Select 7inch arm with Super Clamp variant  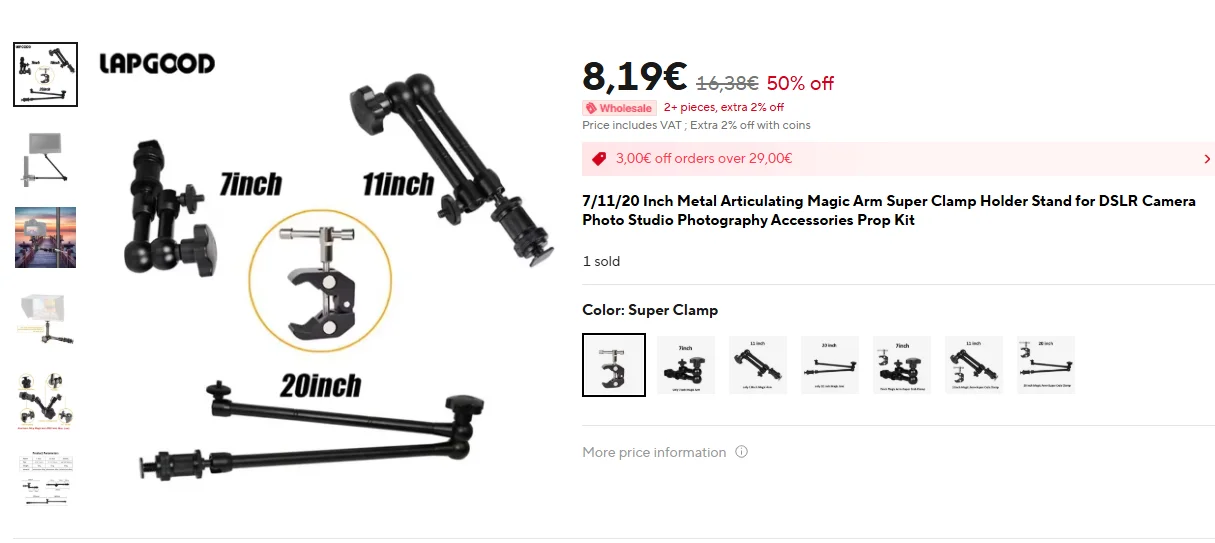(x=902, y=365)
